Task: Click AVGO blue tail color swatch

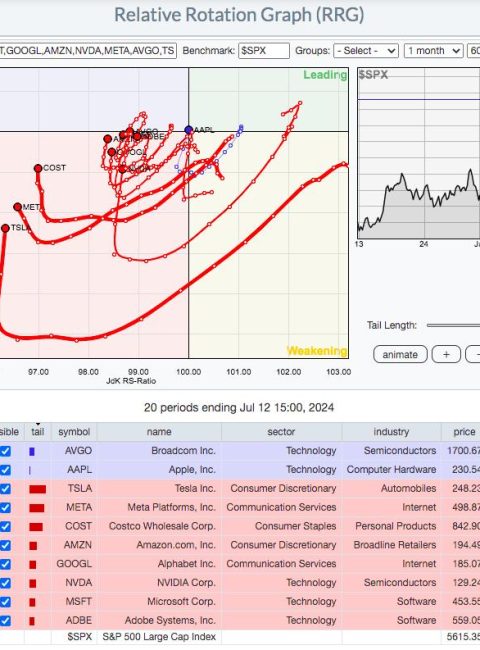Action: click(x=32, y=451)
